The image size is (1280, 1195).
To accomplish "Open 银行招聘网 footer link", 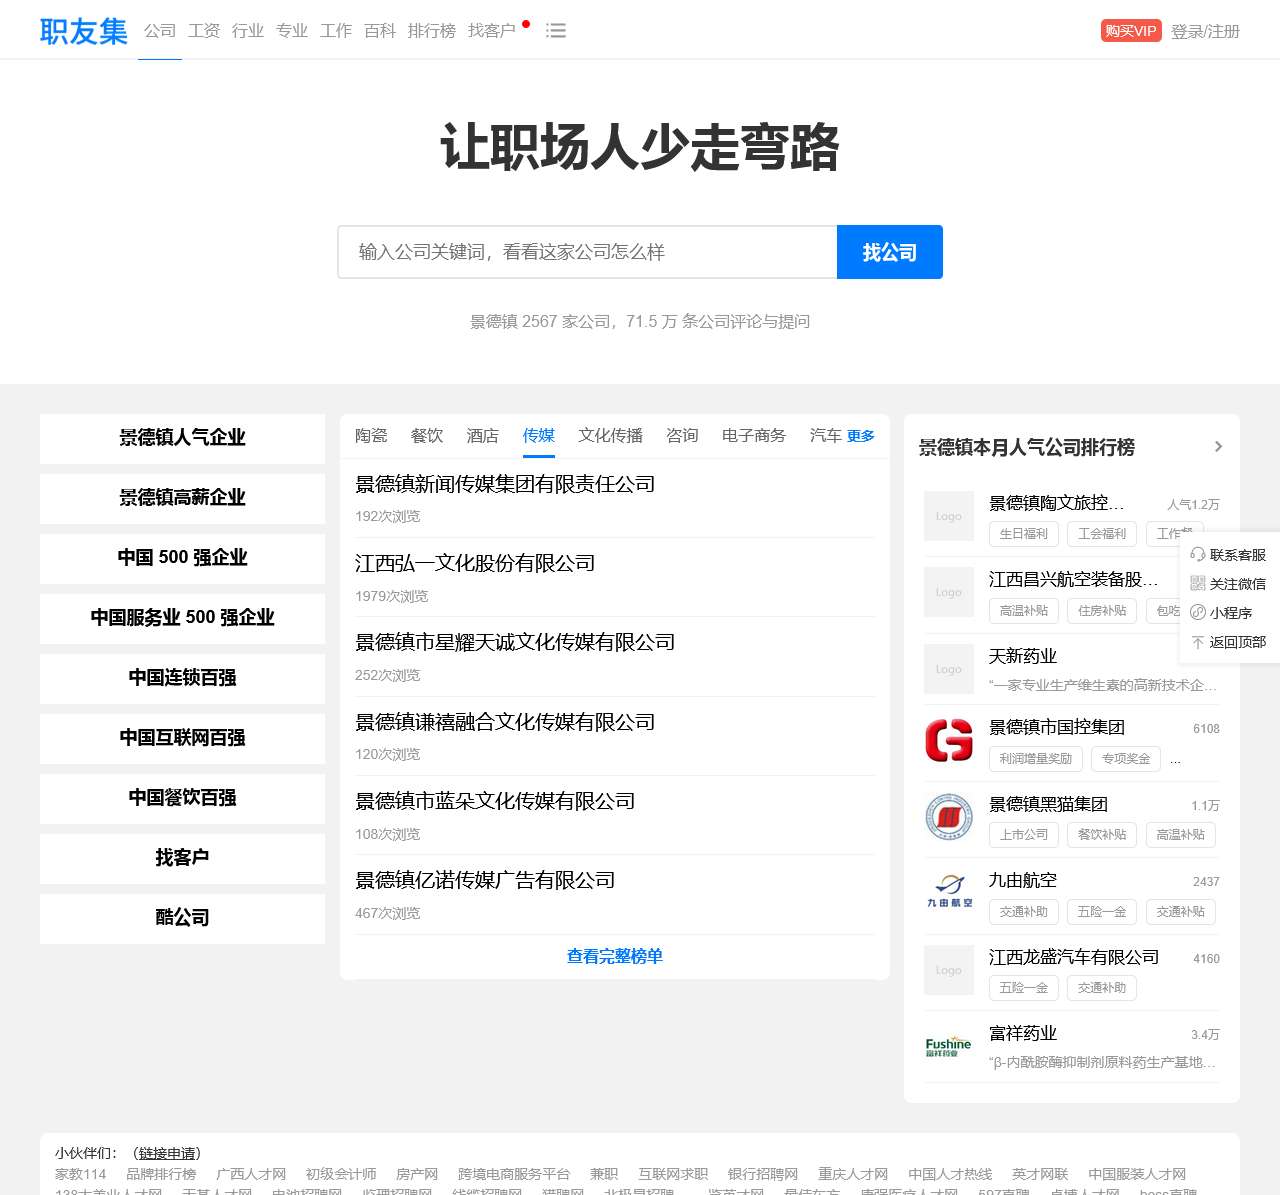I will point(763,1174).
